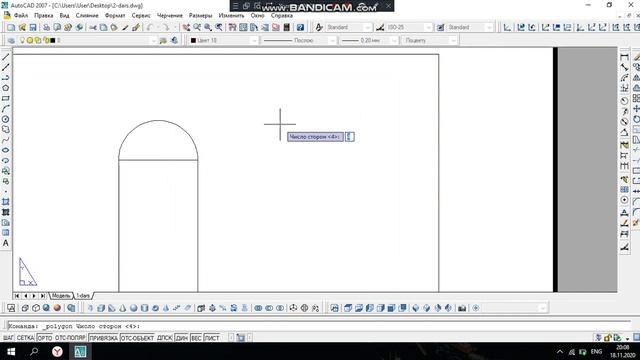This screenshot has height=360, width=640.
Task: Select the Spline tool
Action: pyautogui.click(x=5, y=140)
